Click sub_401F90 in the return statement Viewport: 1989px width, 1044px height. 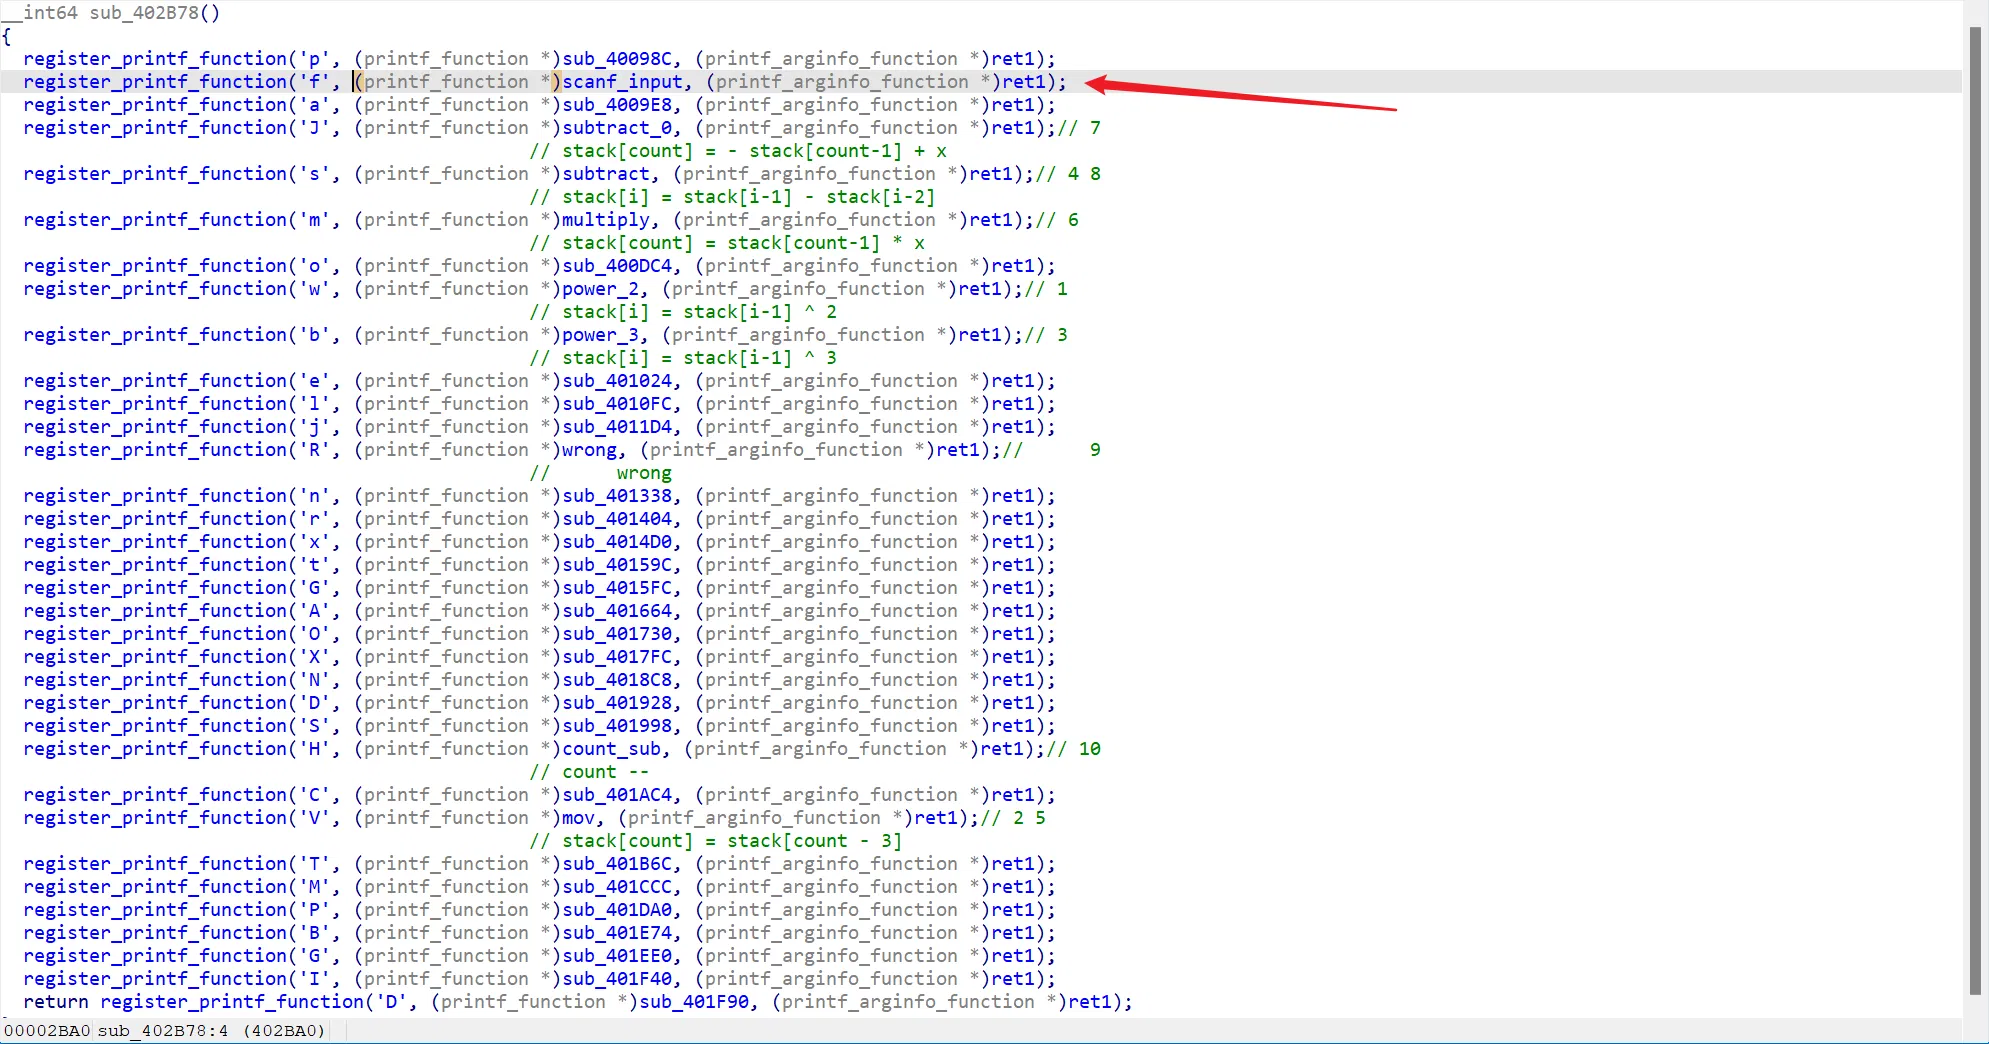pos(693,1002)
